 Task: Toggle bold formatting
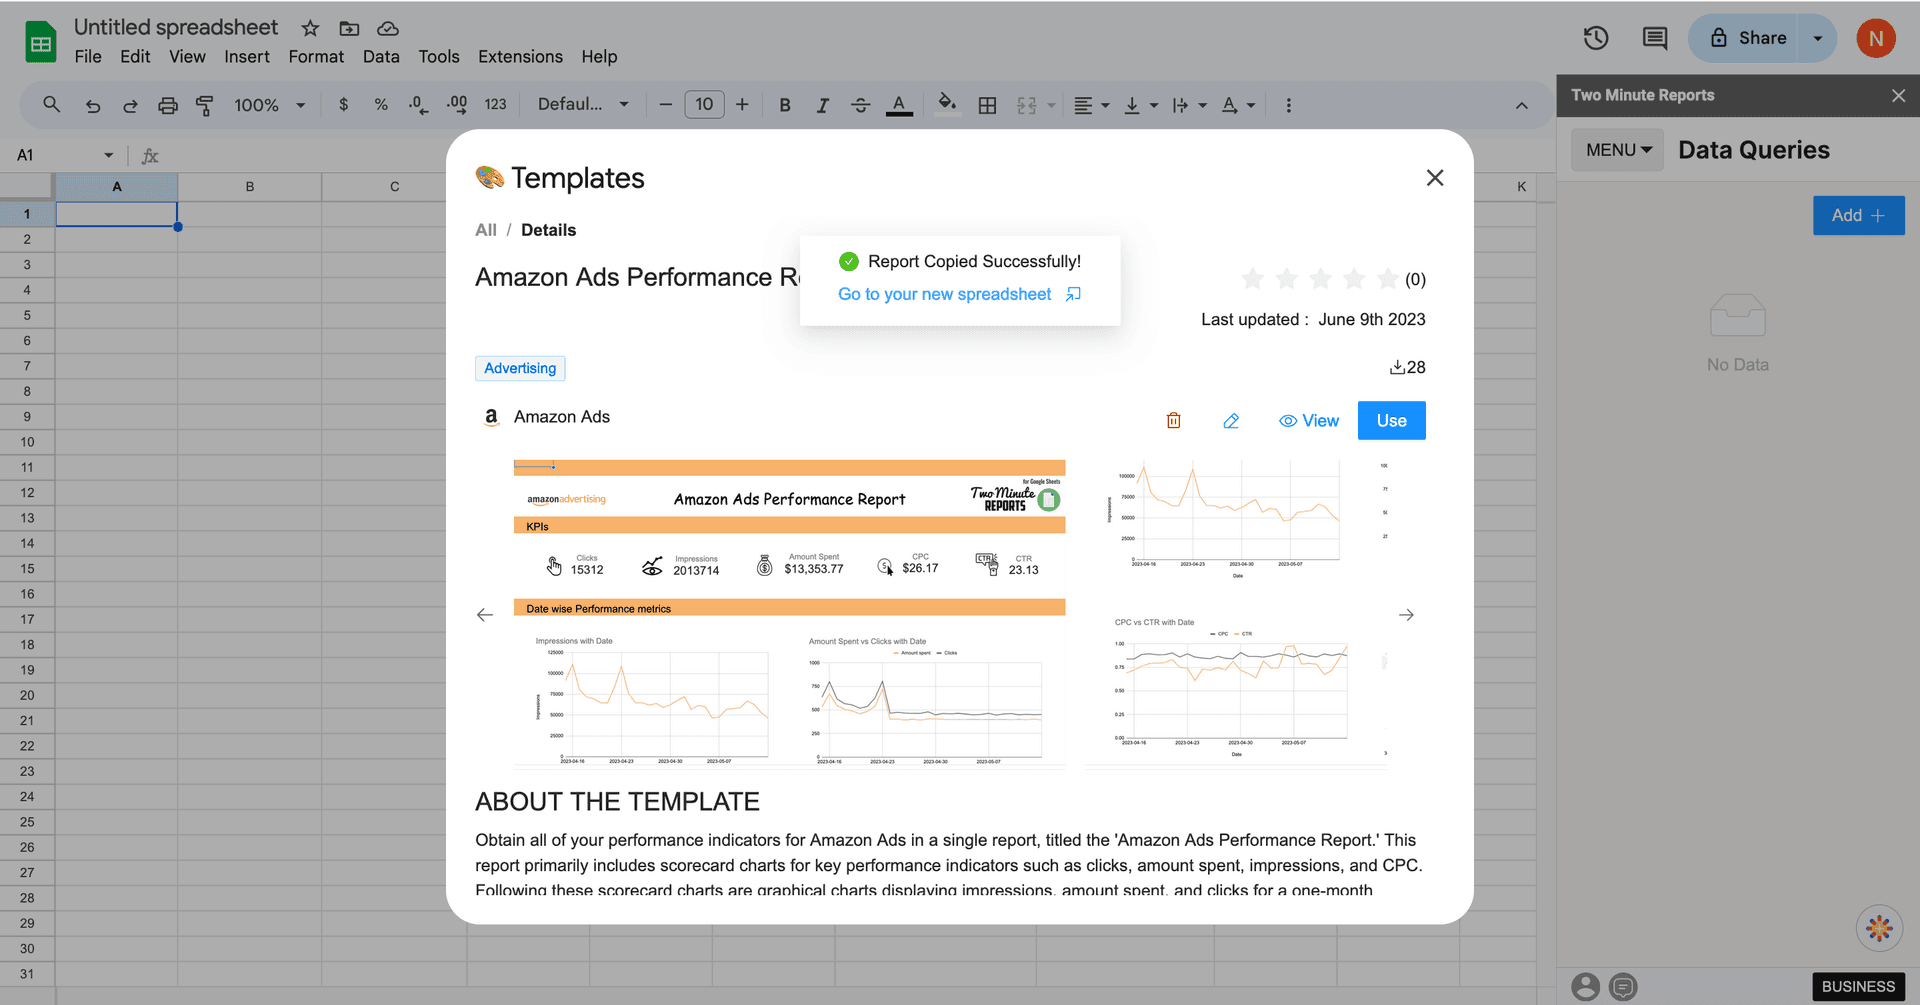click(785, 105)
